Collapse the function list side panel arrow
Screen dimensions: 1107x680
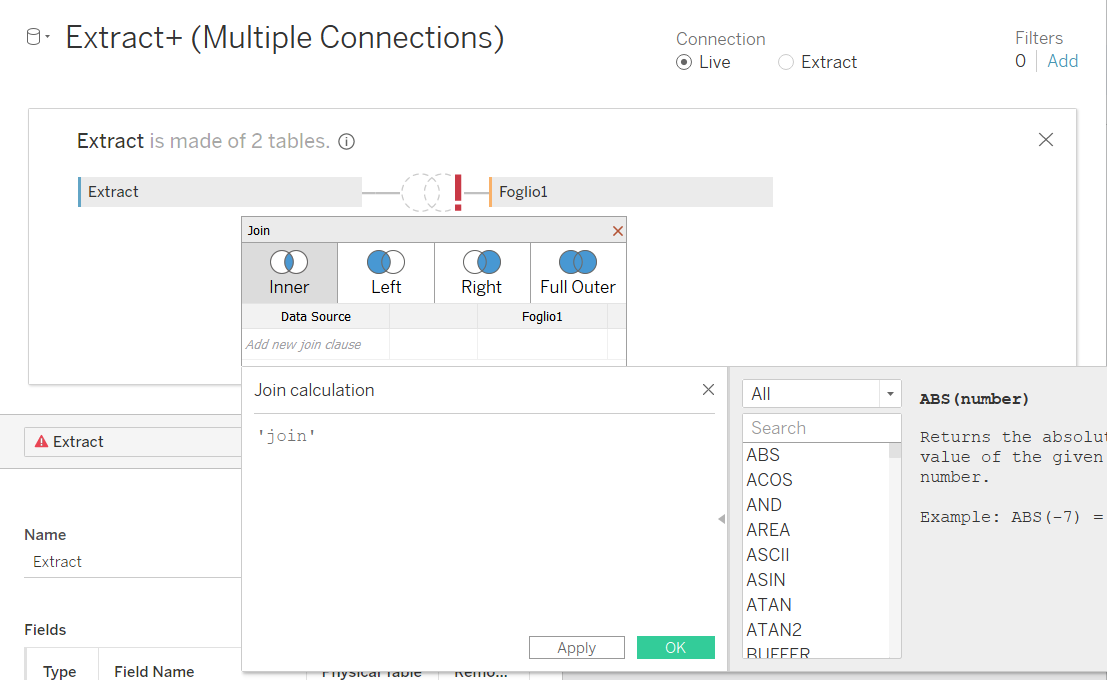[722, 519]
